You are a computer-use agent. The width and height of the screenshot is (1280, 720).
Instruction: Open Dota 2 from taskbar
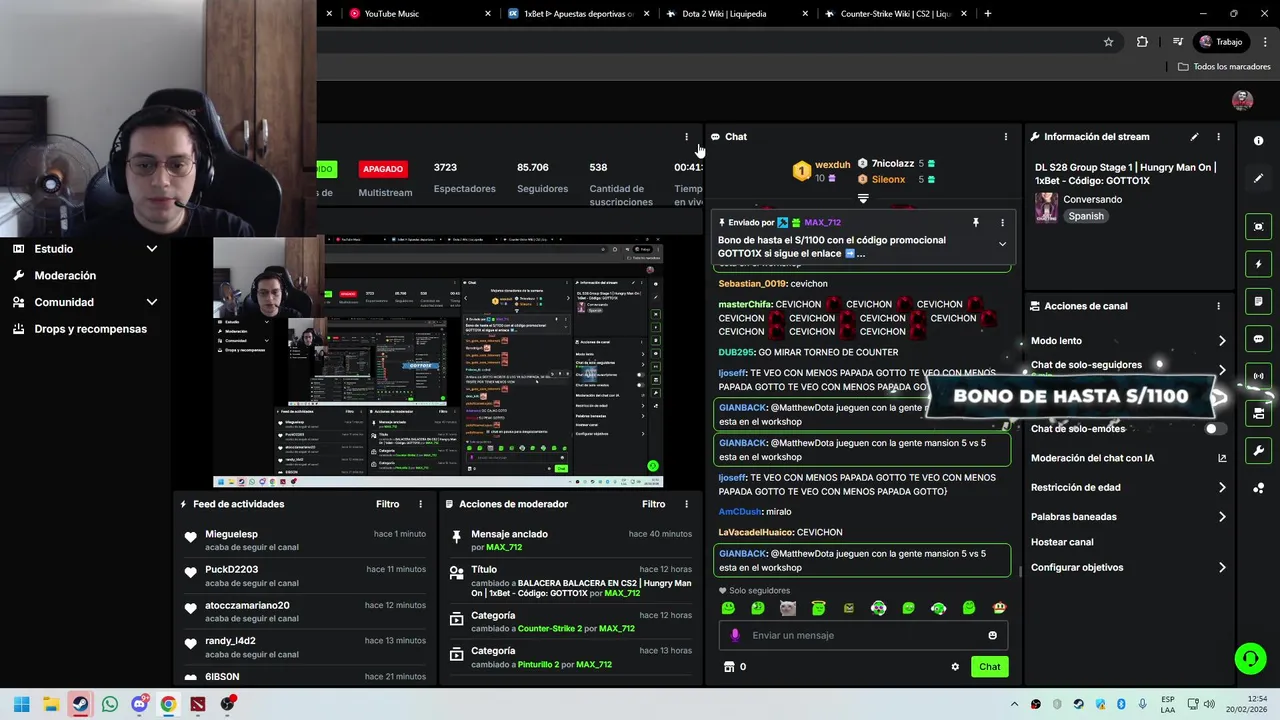pos(198,704)
